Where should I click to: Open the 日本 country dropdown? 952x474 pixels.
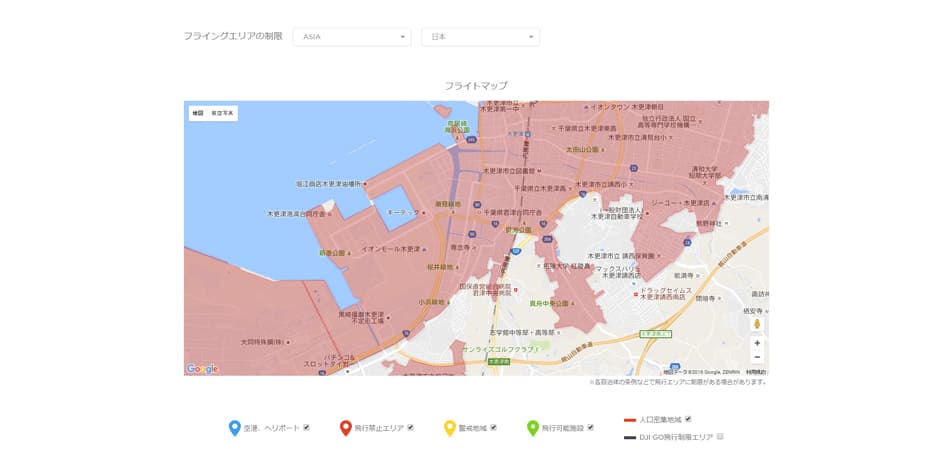[x=480, y=37]
